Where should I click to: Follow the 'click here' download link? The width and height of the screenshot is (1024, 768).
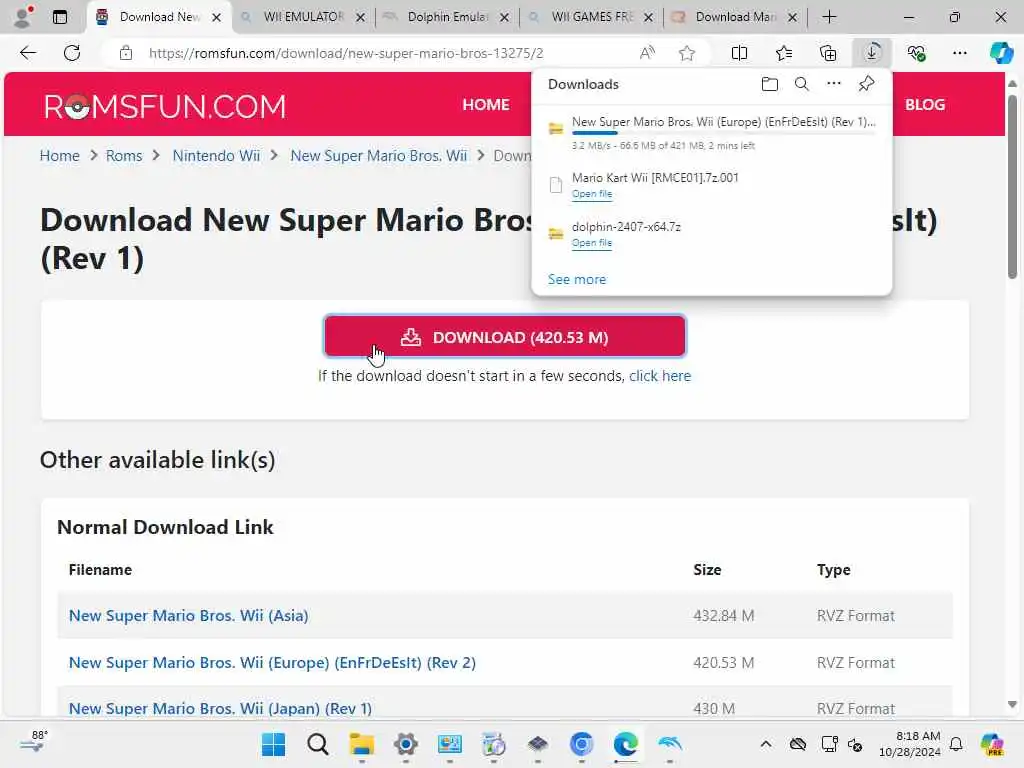pyautogui.click(x=660, y=376)
